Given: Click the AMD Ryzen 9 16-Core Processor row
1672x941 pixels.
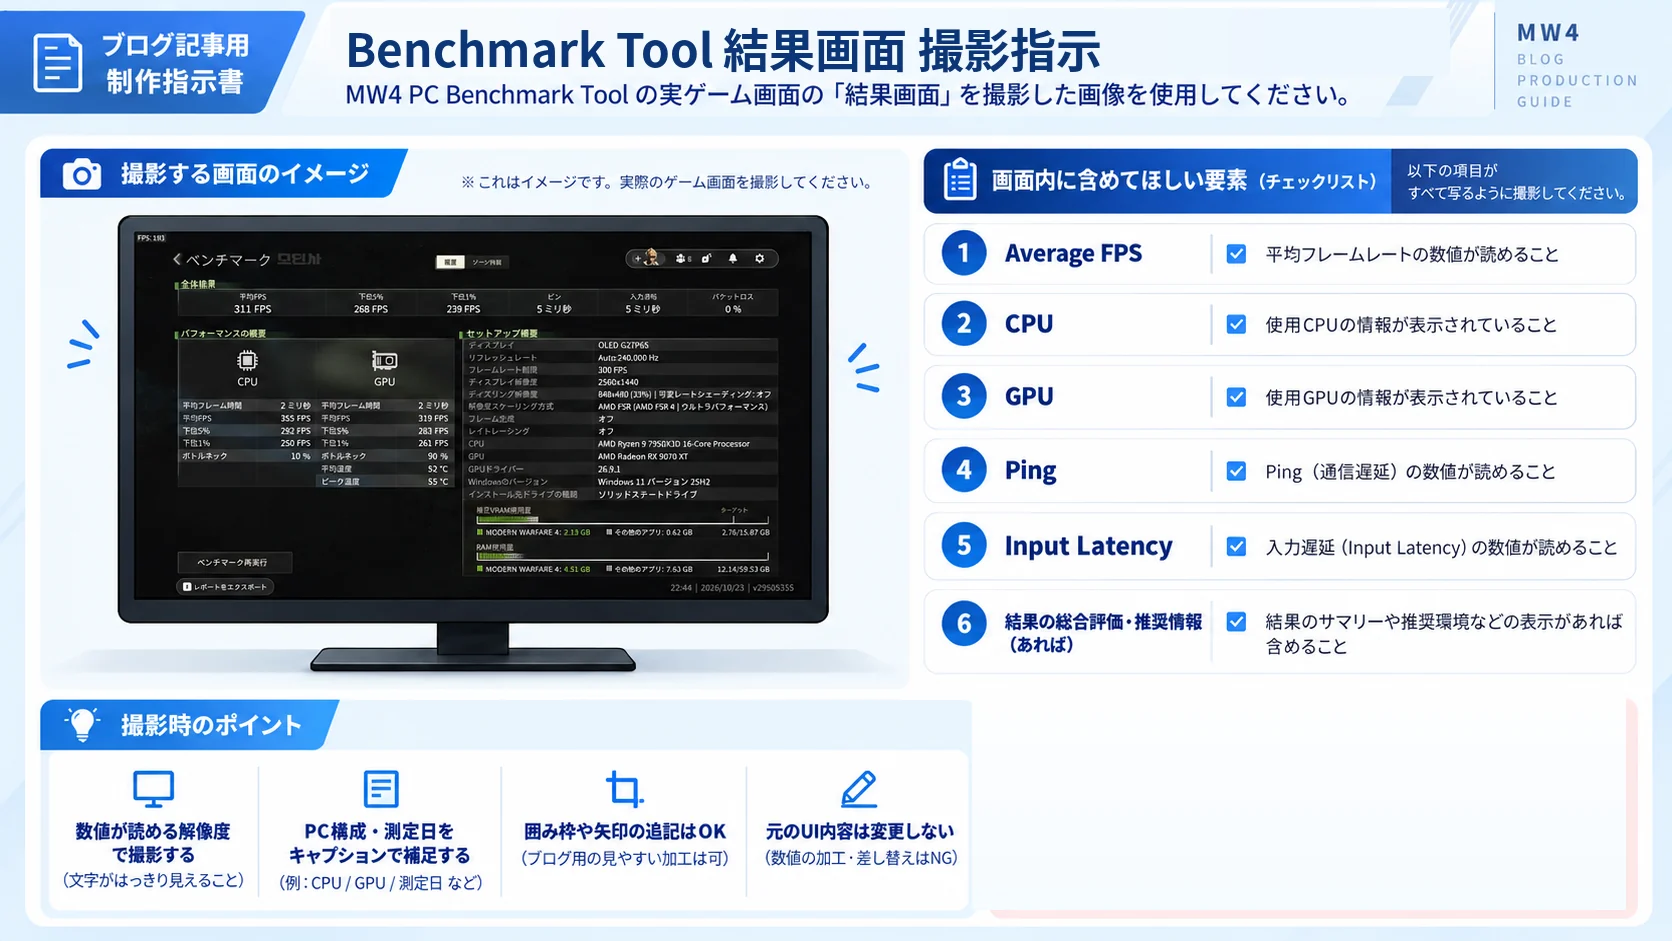Looking at the screenshot, I should (621, 444).
